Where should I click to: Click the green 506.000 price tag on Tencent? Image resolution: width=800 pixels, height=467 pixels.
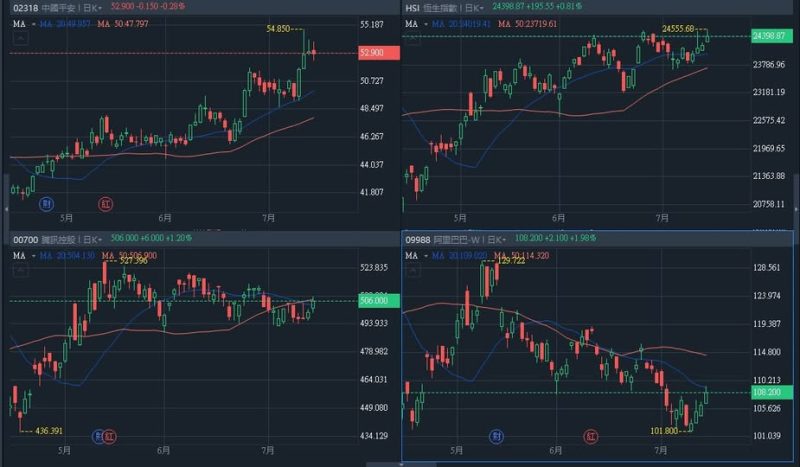(378, 300)
